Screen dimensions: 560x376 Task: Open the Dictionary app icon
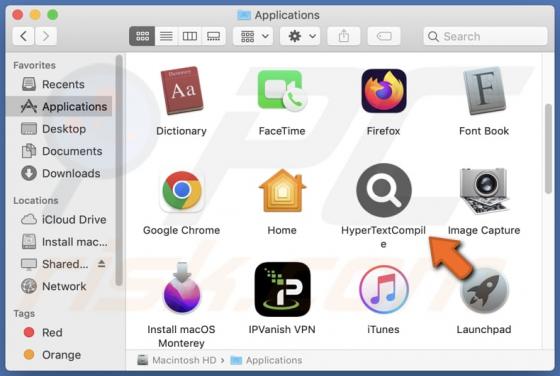pyautogui.click(x=181, y=90)
